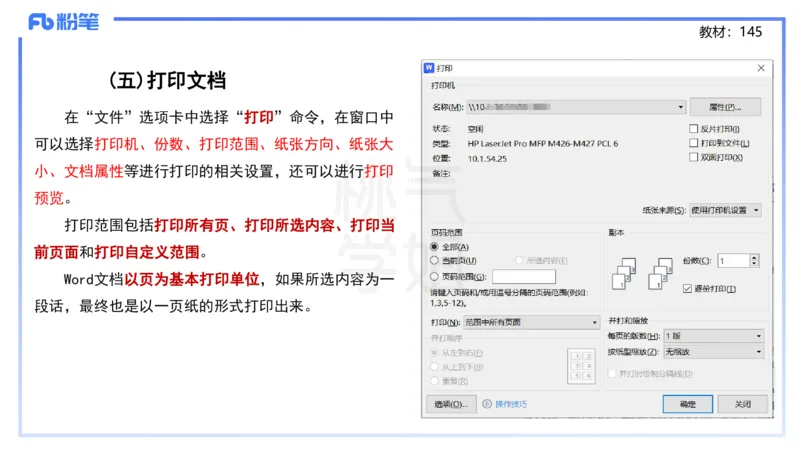Click the Word icon in Print dialog title
800x450 pixels.
(x=429, y=68)
